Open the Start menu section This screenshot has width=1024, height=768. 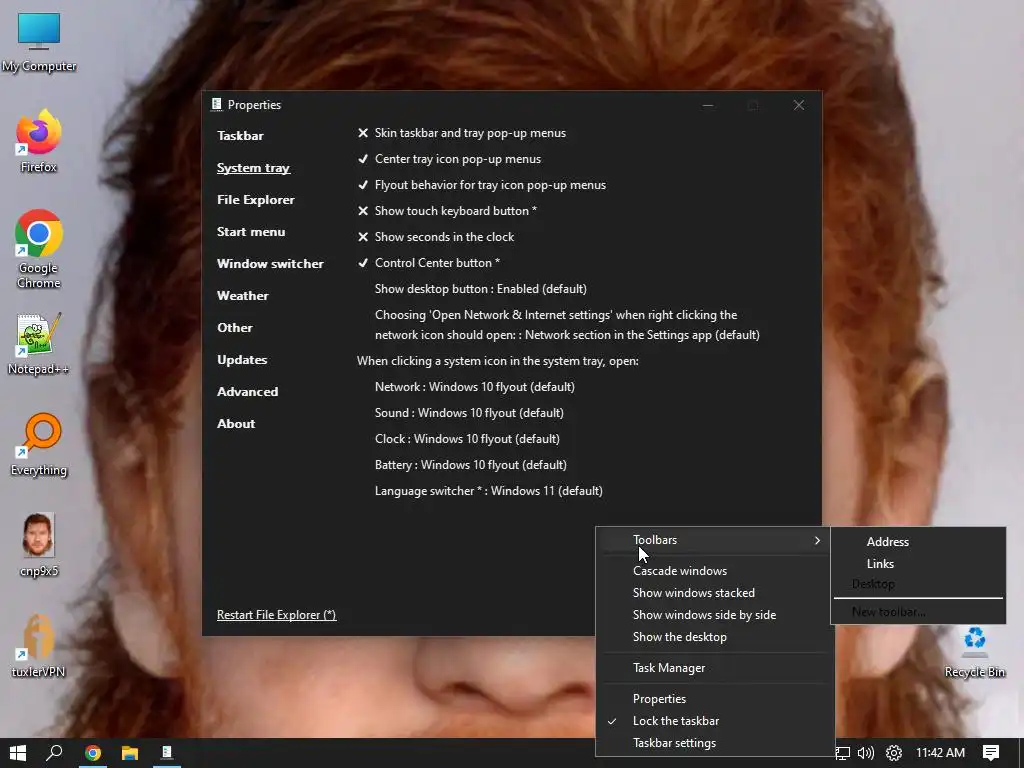click(x=251, y=232)
